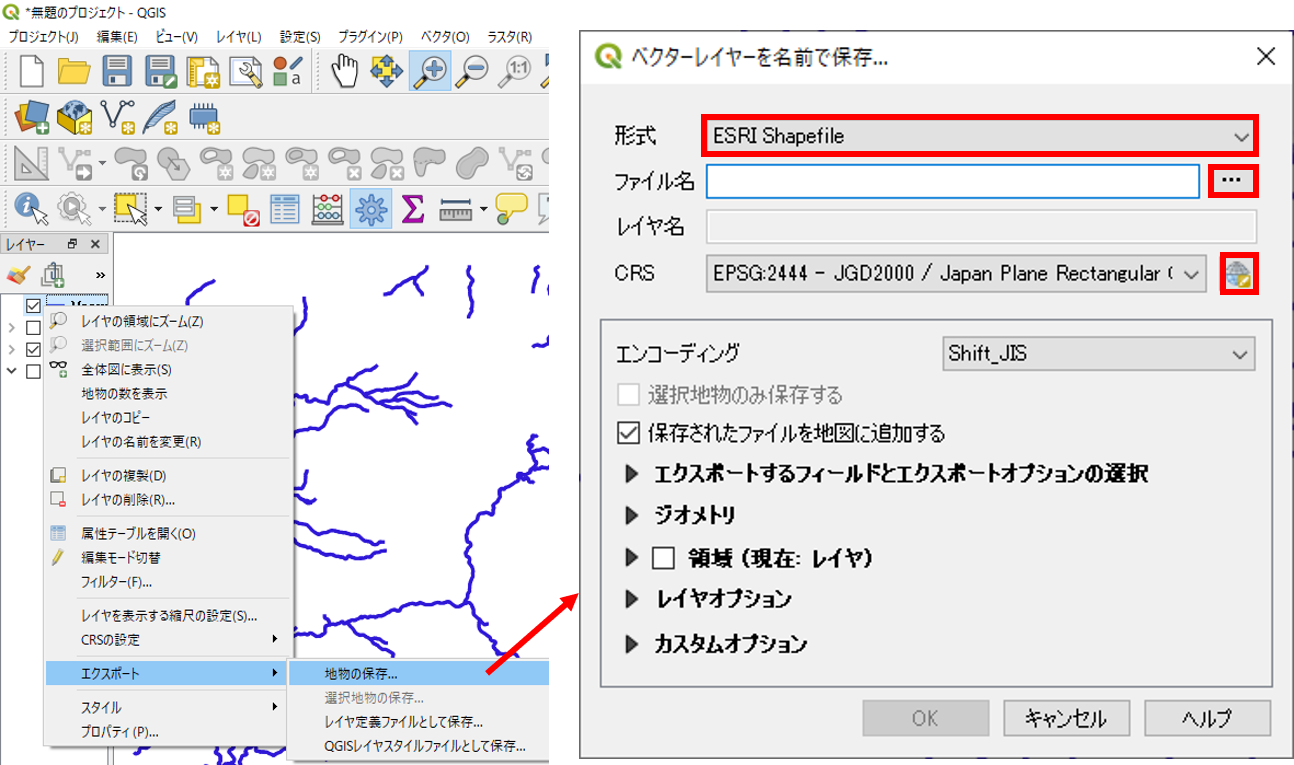Choose 属性テーブルを開く(O) context menu entry
Viewport: 1294px width, 765px height.
(138, 533)
